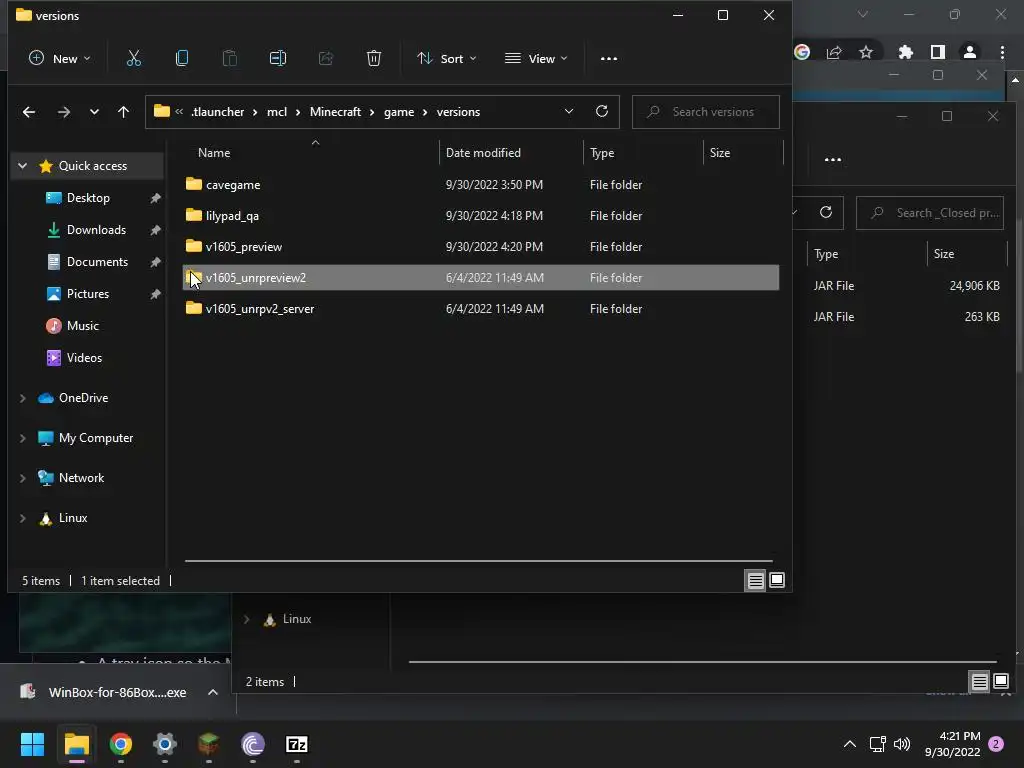This screenshot has width=1024, height=768.
Task: Open the clock and date panel
Action: point(952,744)
